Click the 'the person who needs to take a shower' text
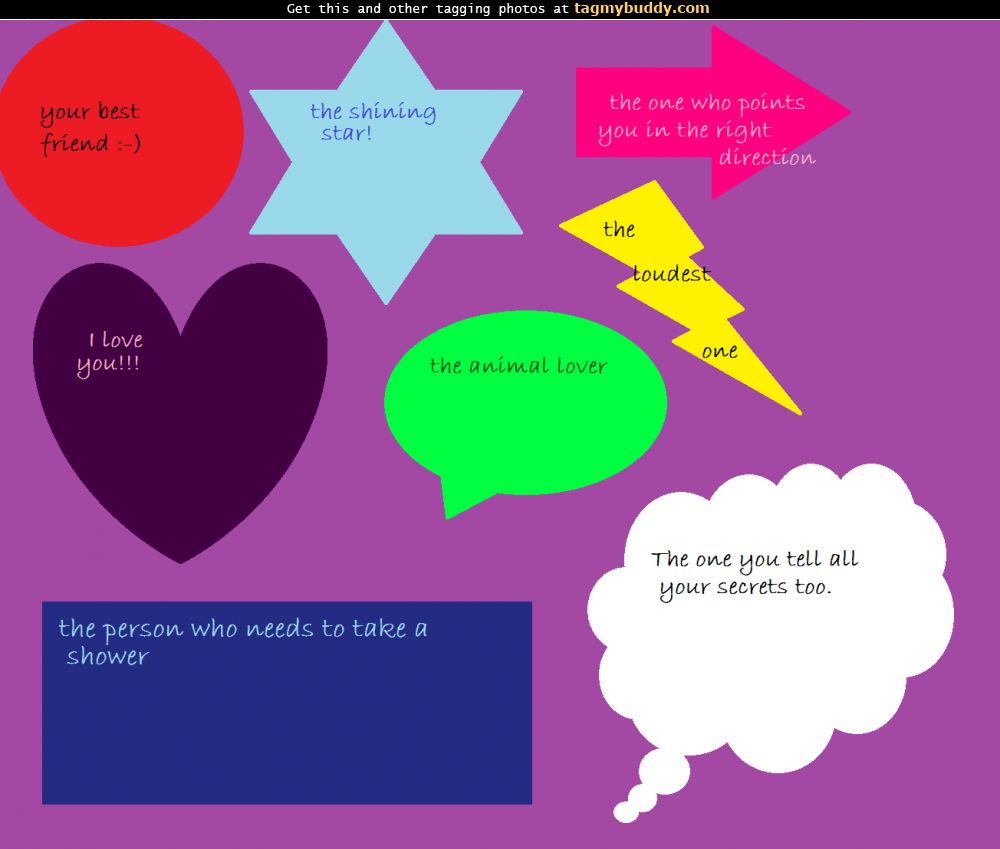1000x849 pixels. coord(243,642)
